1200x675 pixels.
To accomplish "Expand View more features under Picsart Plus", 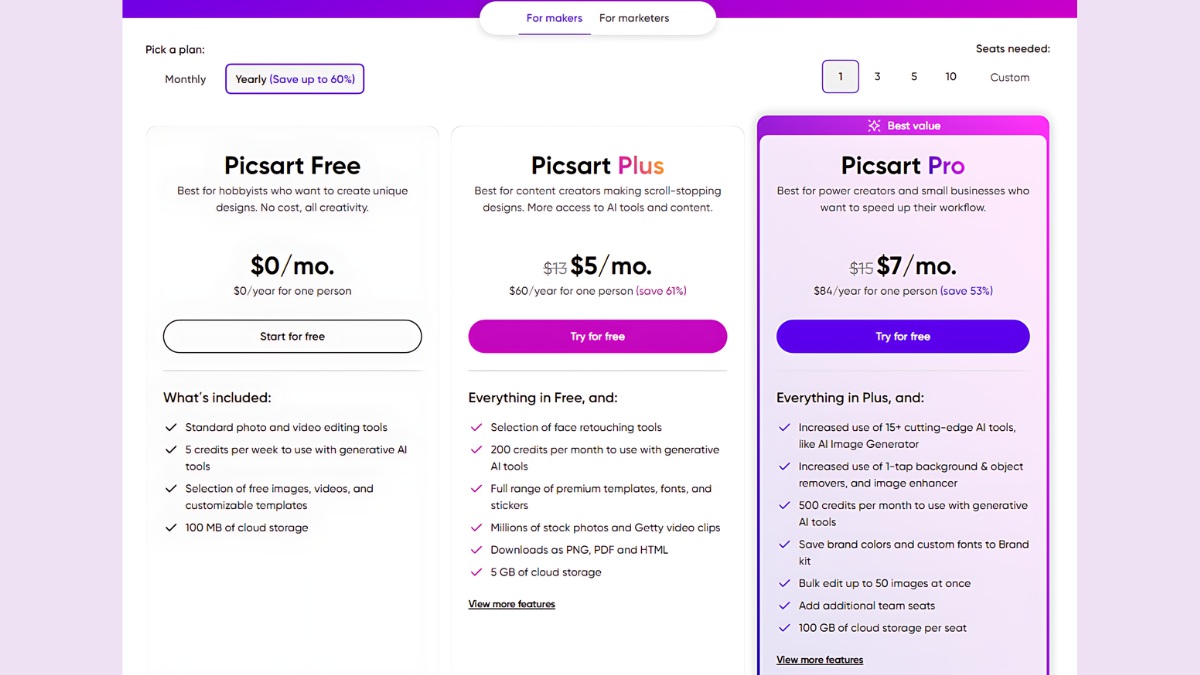I will 512,604.
